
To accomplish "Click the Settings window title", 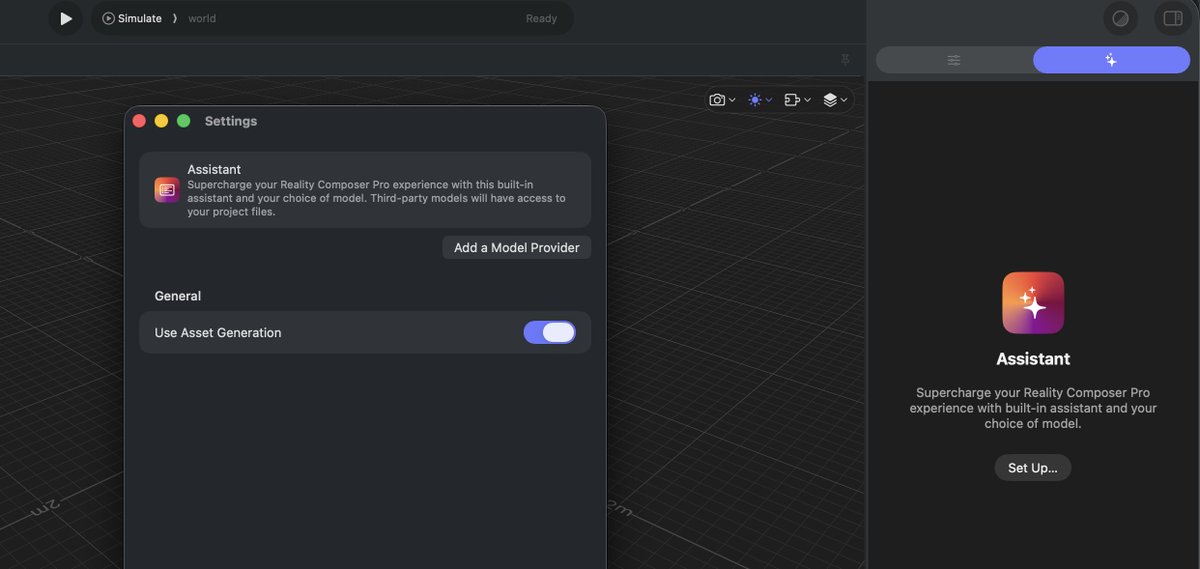I will pyautogui.click(x=231, y=121).
